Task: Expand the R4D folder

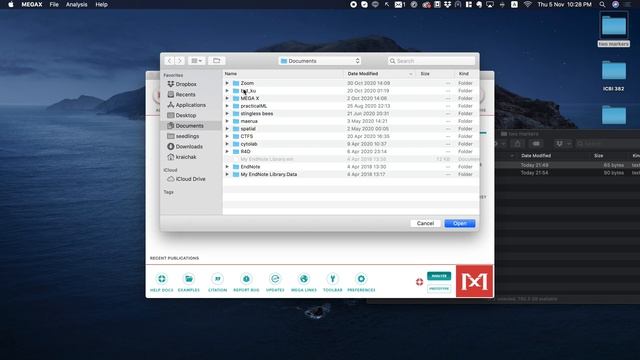Action: pyautogui.click(x=227, y=151)
